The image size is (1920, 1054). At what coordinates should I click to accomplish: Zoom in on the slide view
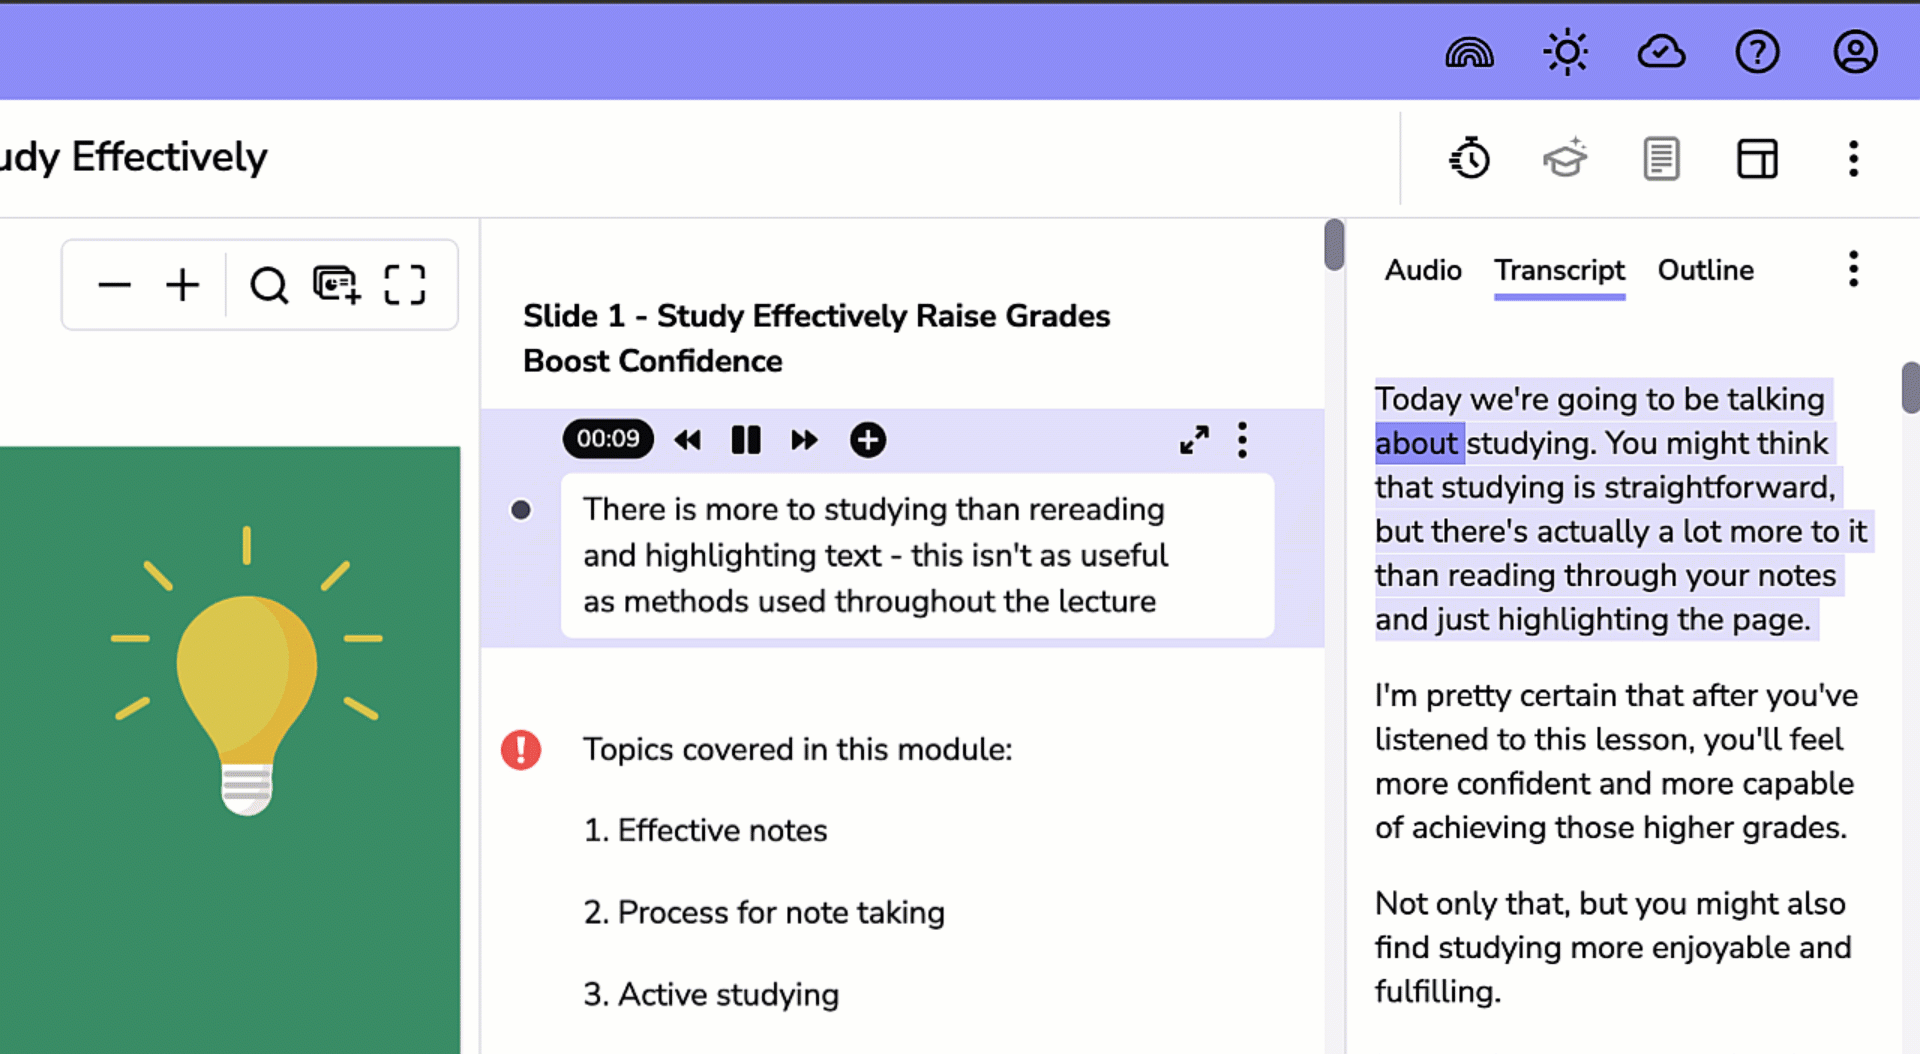coord(181,285)
